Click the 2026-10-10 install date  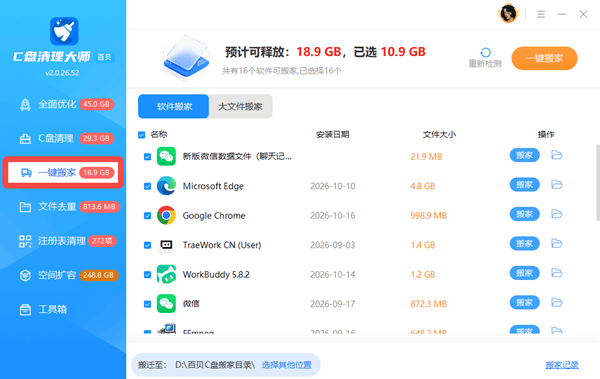333,186
